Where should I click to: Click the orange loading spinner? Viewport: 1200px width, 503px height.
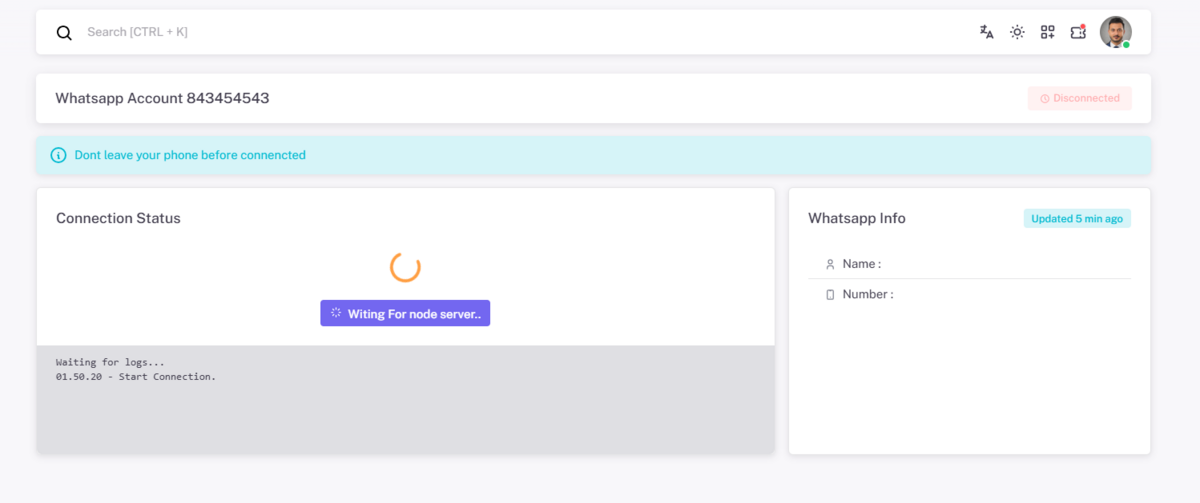click(x=405, y=267)
